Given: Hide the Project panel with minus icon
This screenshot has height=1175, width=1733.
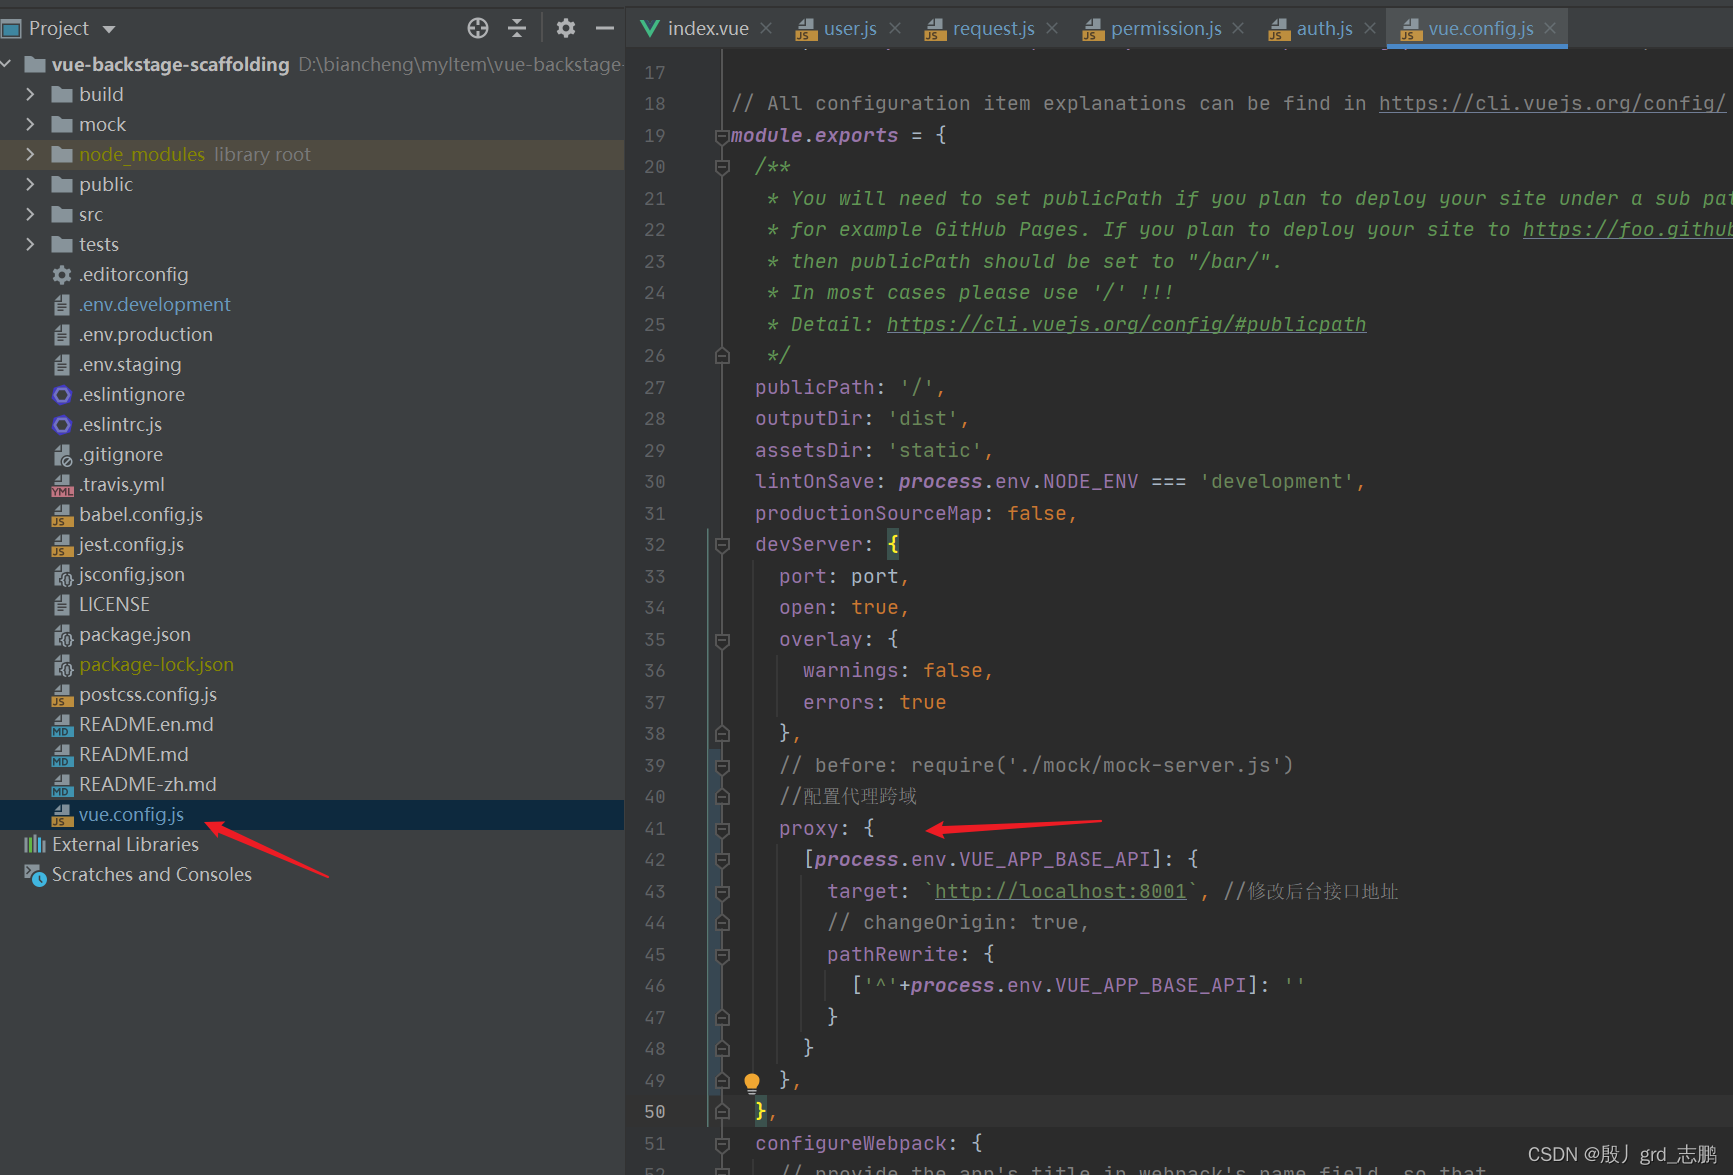Looking at the screenshot, I should (605, 28).
